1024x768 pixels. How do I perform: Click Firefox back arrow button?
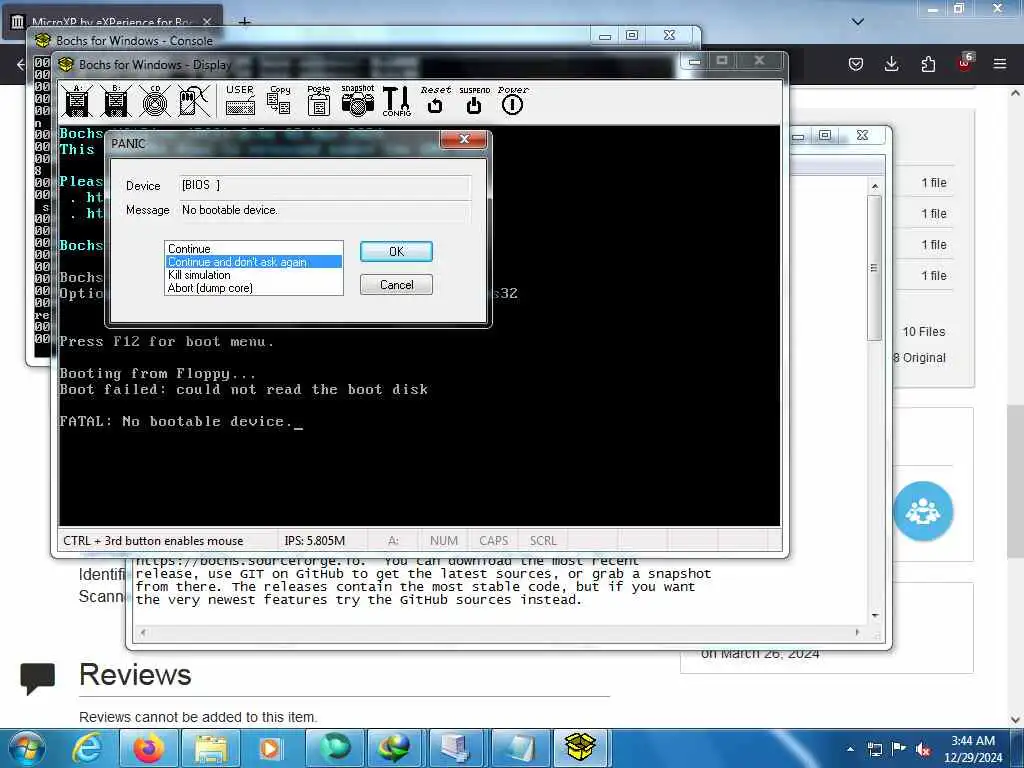pyautogui.click(x=20, y=64)
